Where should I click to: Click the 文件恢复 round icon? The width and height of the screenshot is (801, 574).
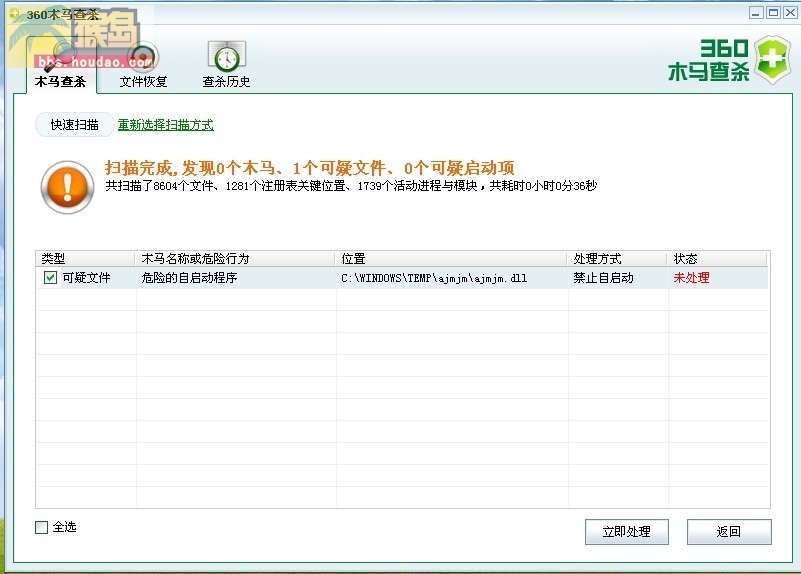tap(143, 56)
